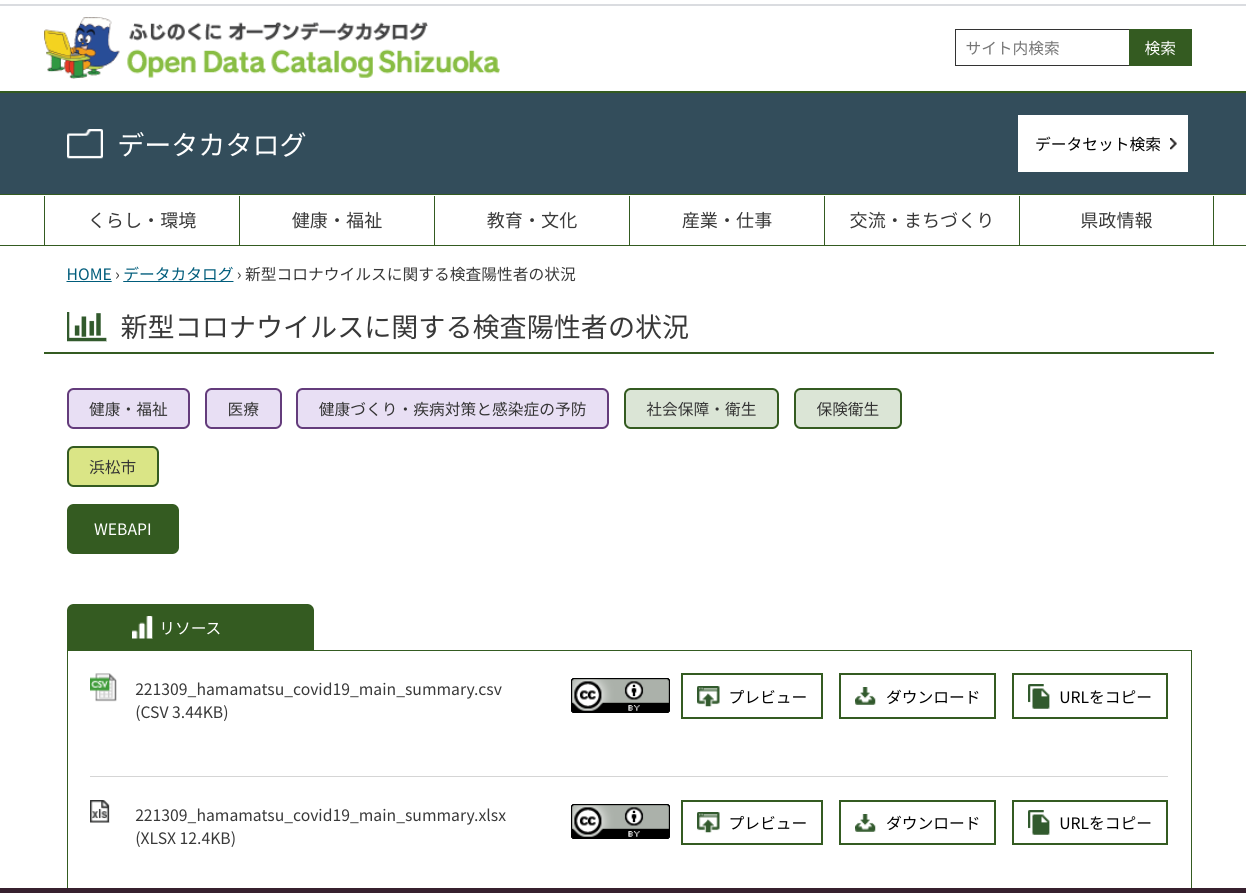Click the XLSX file icon for main_summary.xlsx
This screenshot has height=893, width=1246.
click(99, 814)
